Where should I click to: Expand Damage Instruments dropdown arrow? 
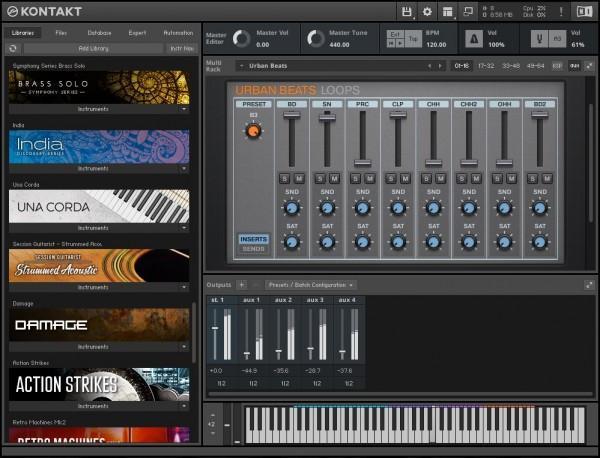point(184,347)
